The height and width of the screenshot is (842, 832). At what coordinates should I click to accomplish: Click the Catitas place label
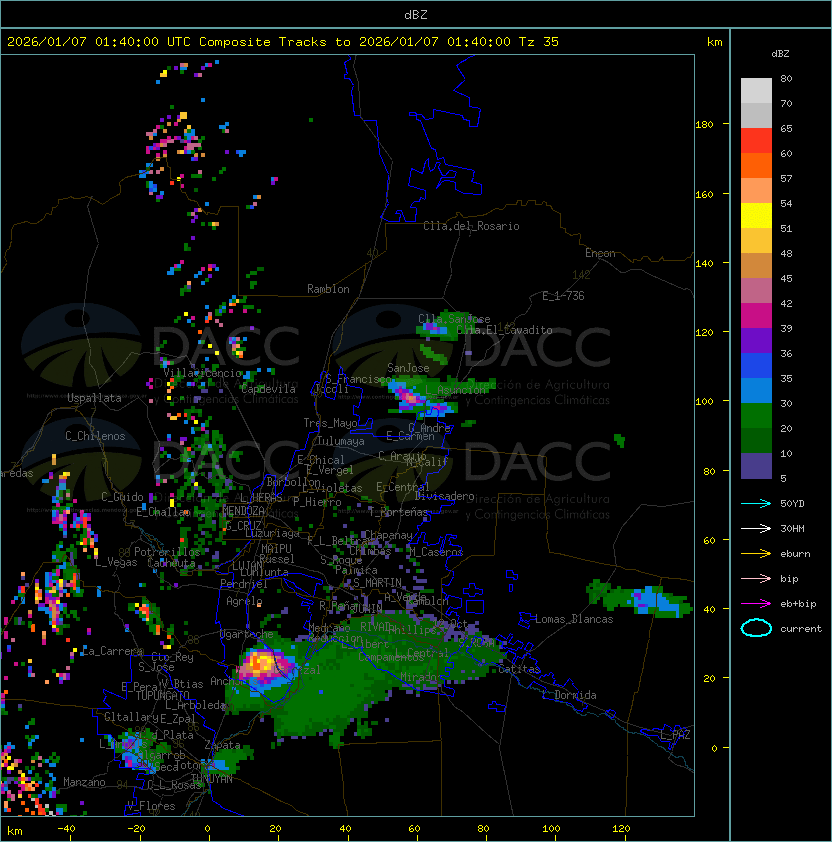click(x=519, y=669)
